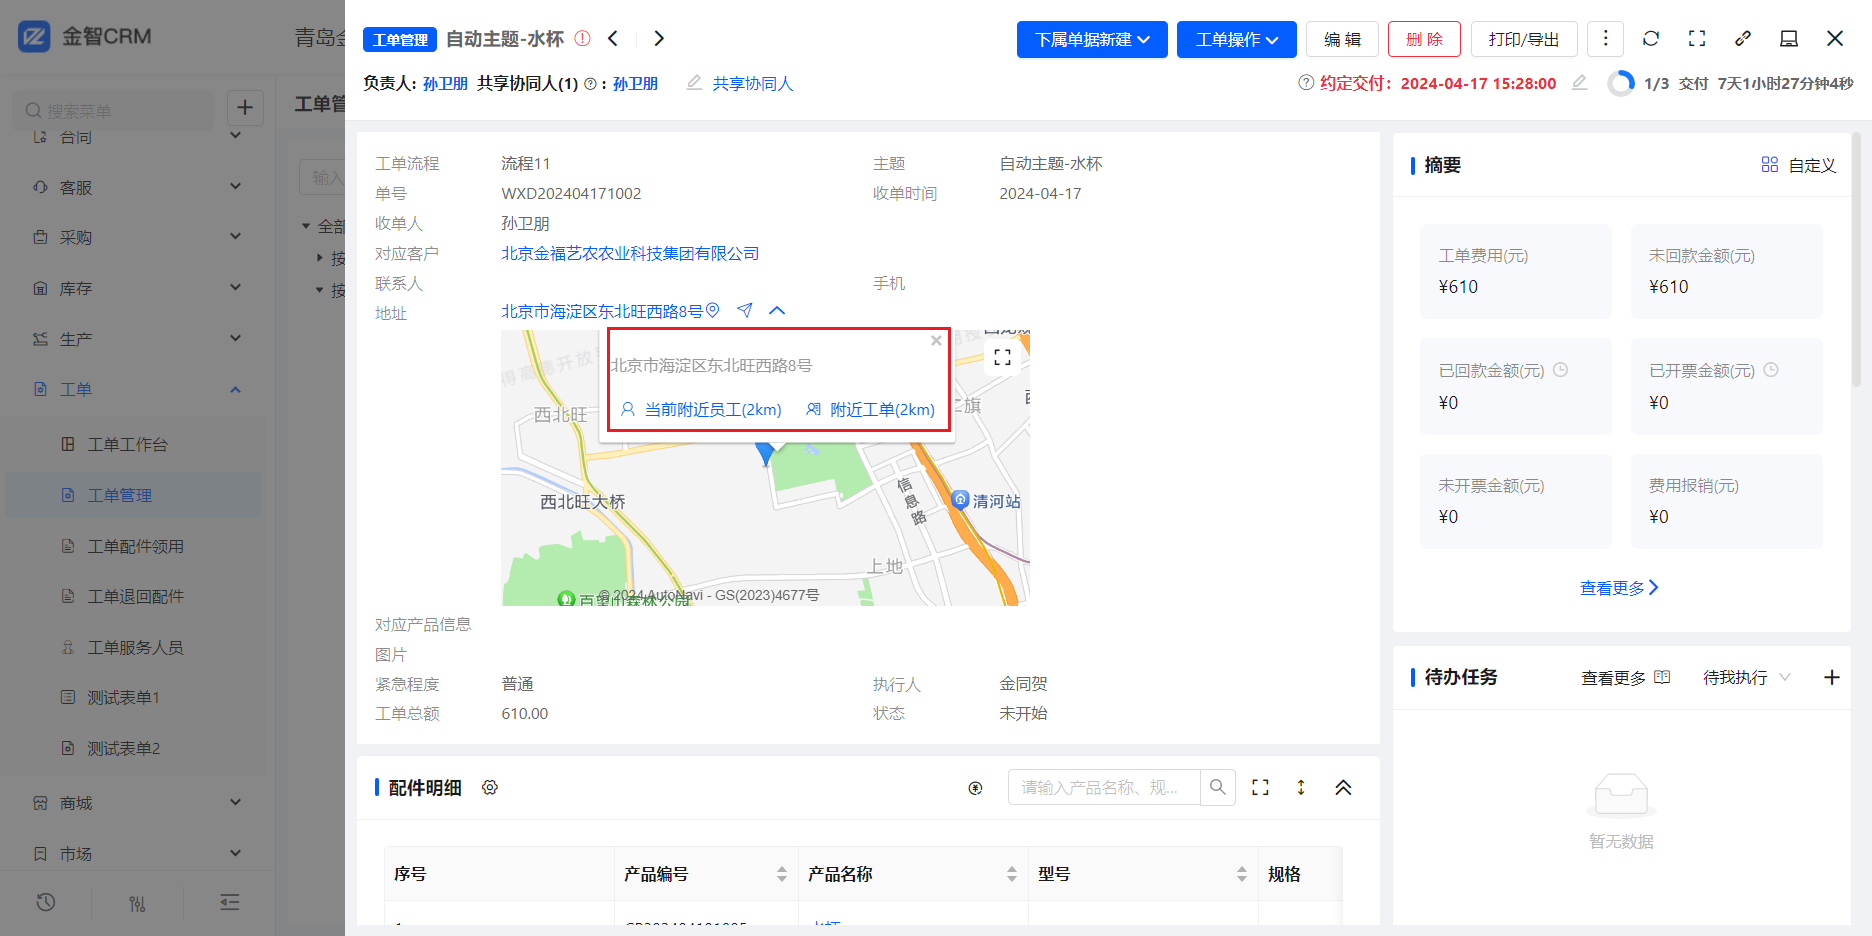Collapse the address map
The image size is (1872, 936).
(777, 311)
